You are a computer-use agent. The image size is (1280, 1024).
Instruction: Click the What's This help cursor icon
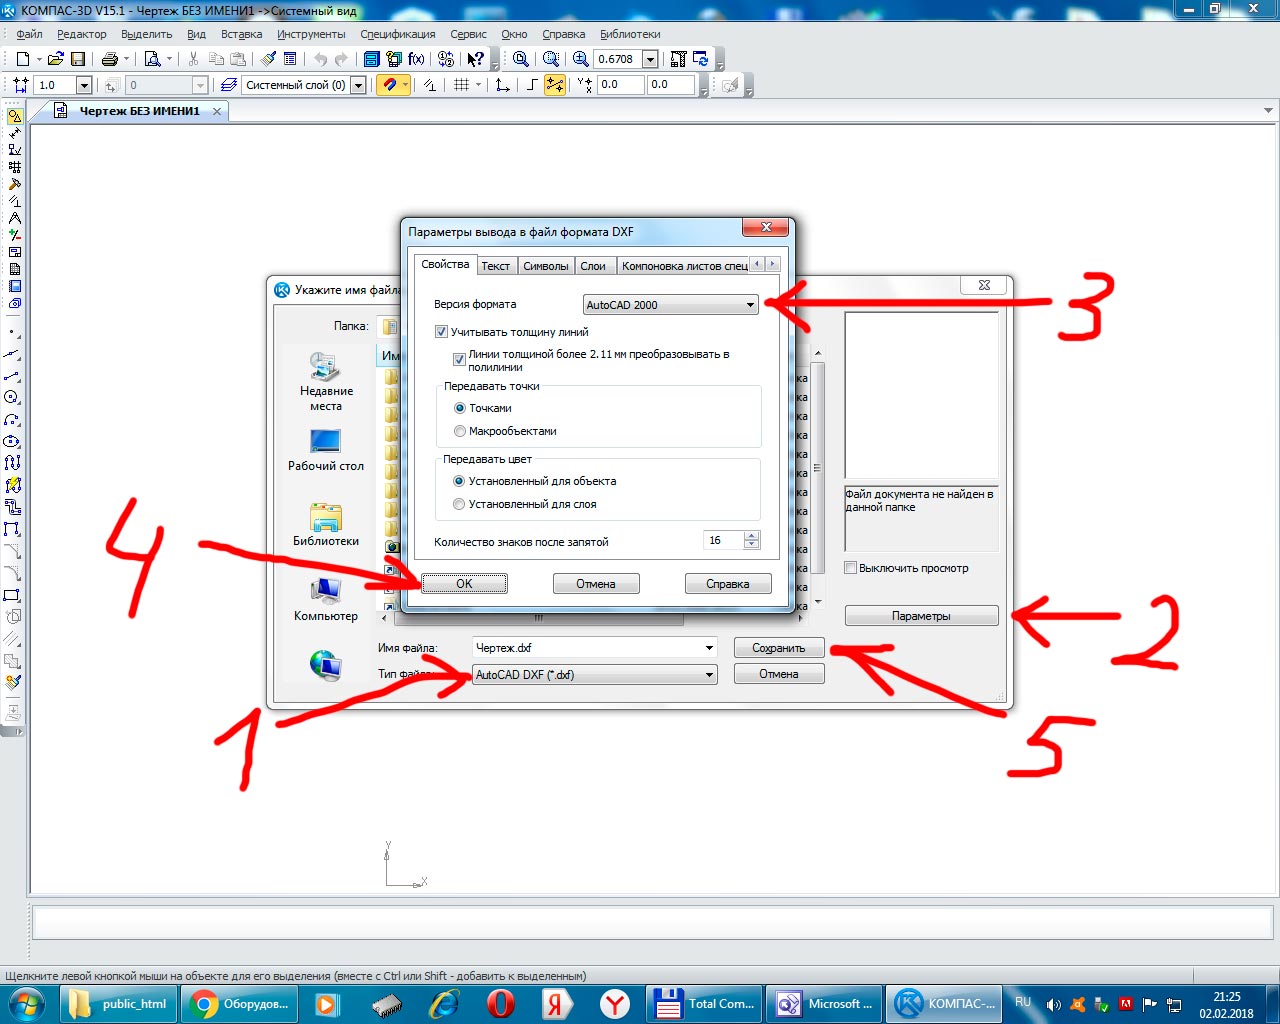(x=476, y=59)
